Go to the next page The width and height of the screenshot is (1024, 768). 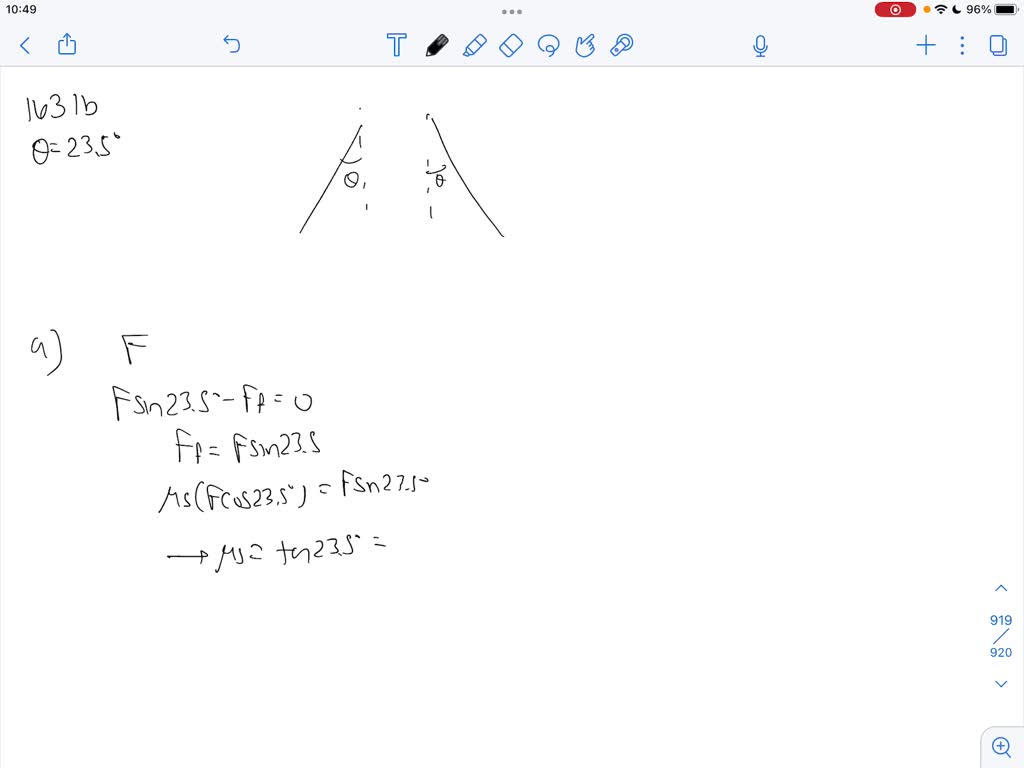tap(1000, 684)
